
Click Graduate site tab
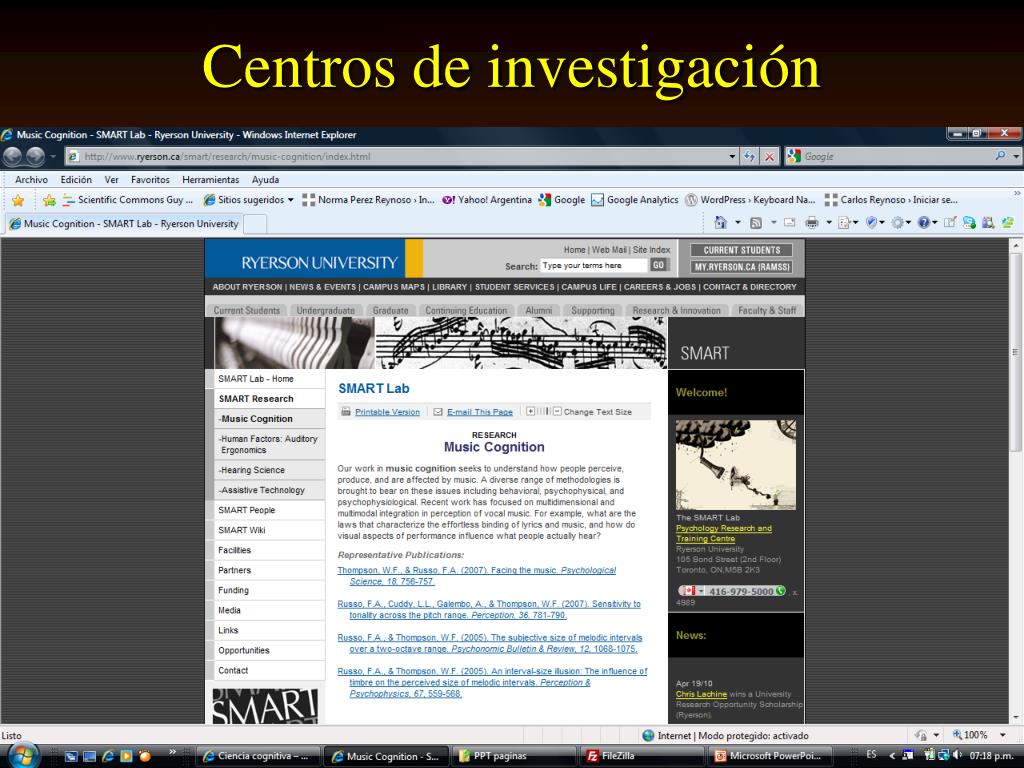pyautogui.click(x=391, y=311)
